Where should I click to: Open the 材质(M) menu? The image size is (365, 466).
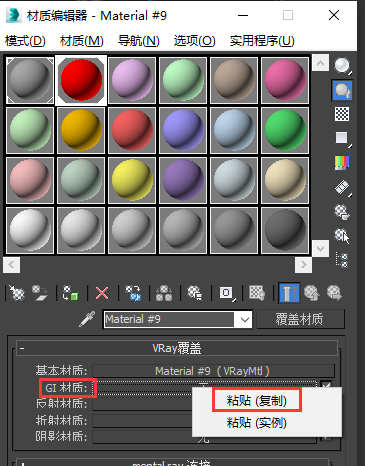[x=82, y=41]
